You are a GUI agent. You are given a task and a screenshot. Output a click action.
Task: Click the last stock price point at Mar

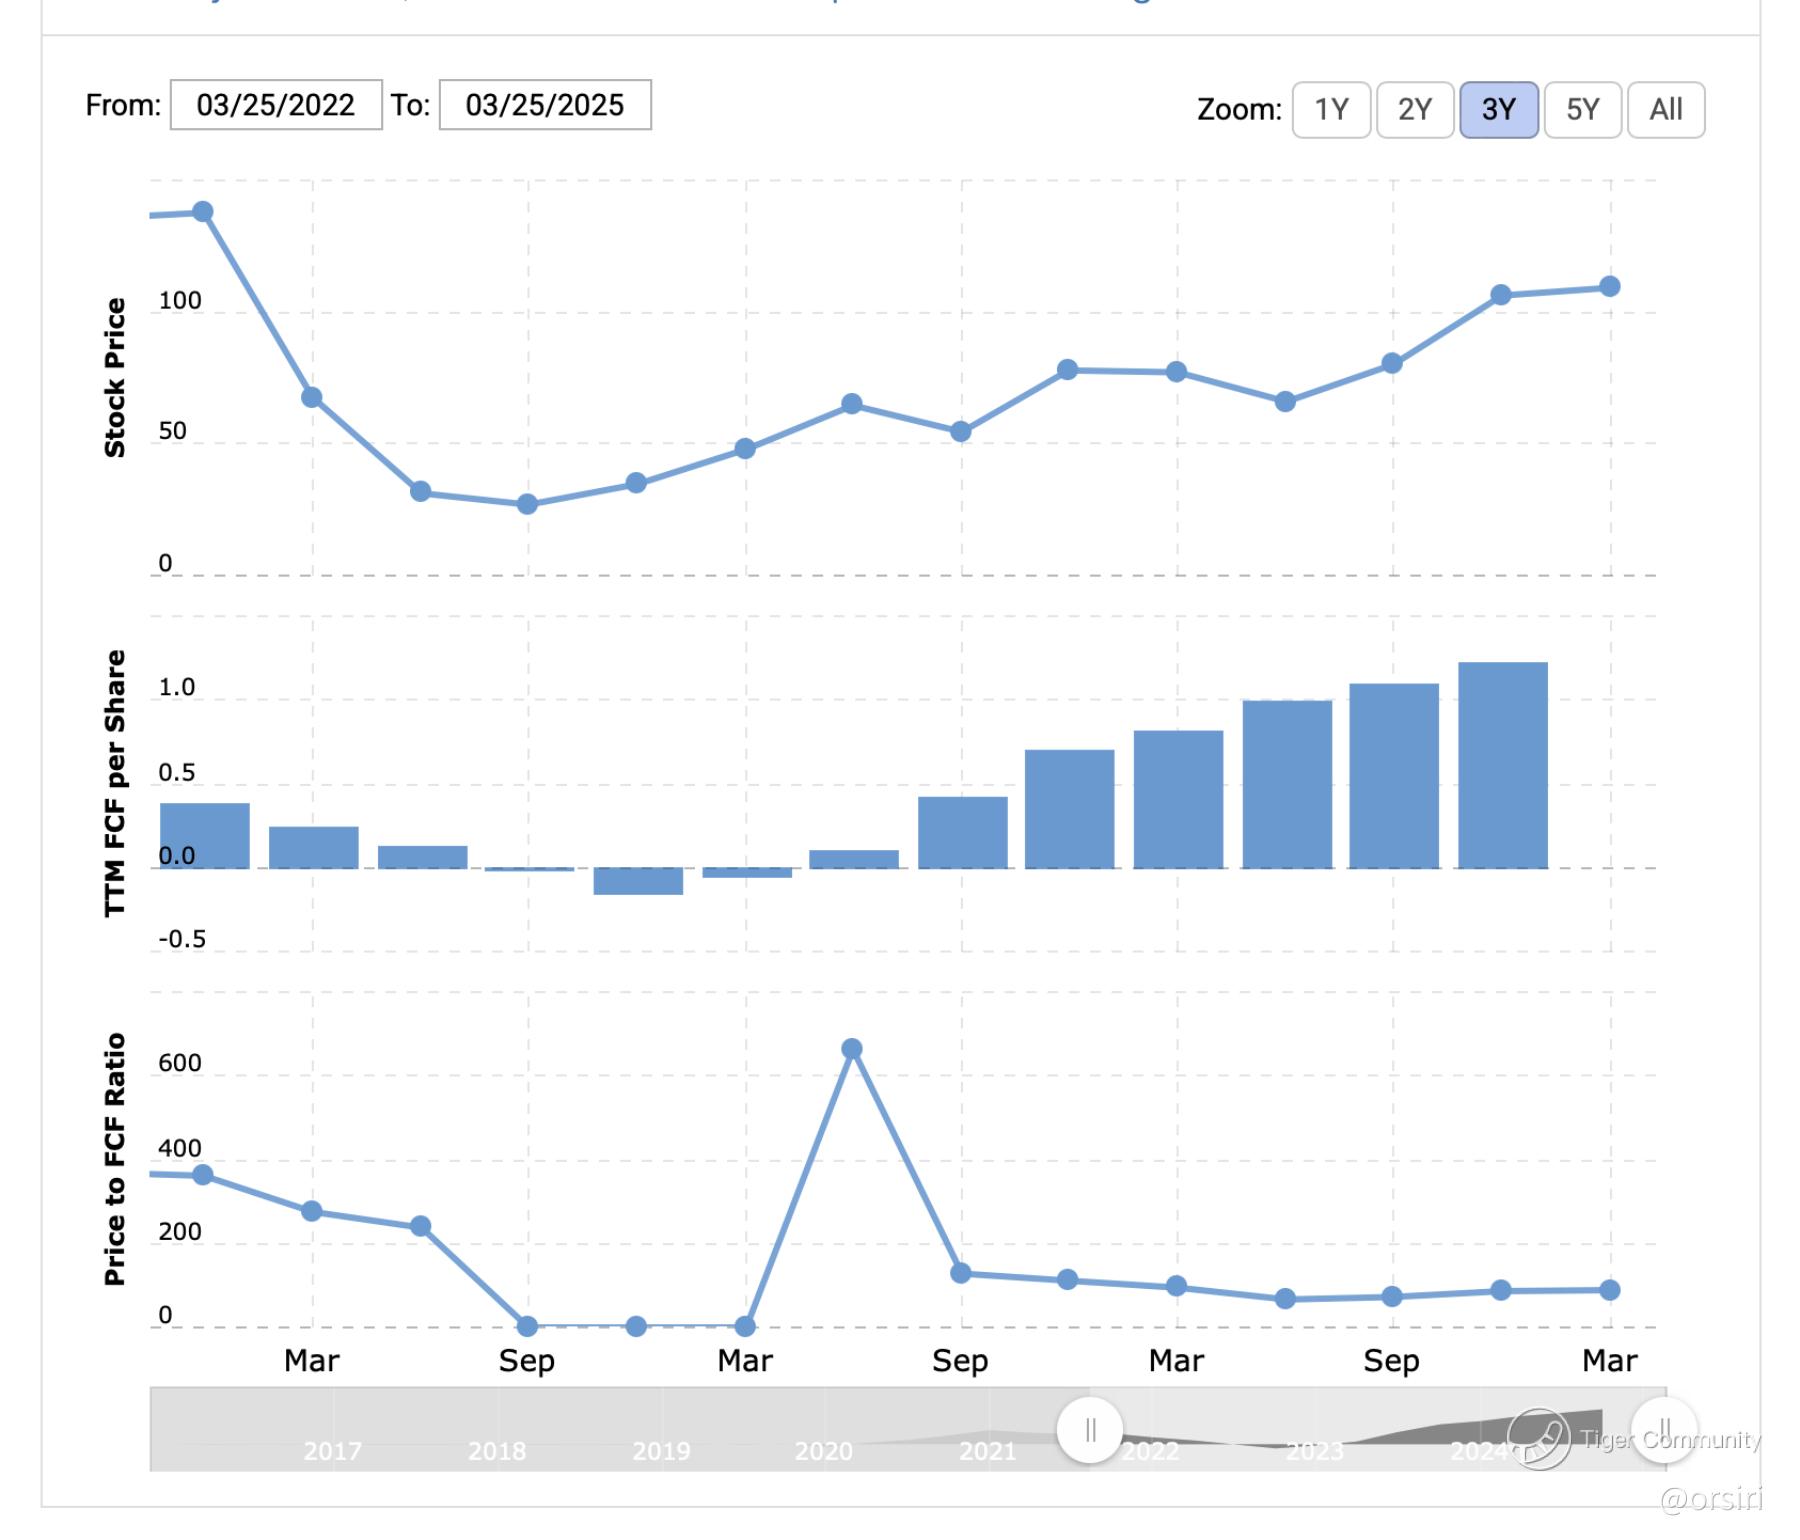click(x=1610, y=287)
